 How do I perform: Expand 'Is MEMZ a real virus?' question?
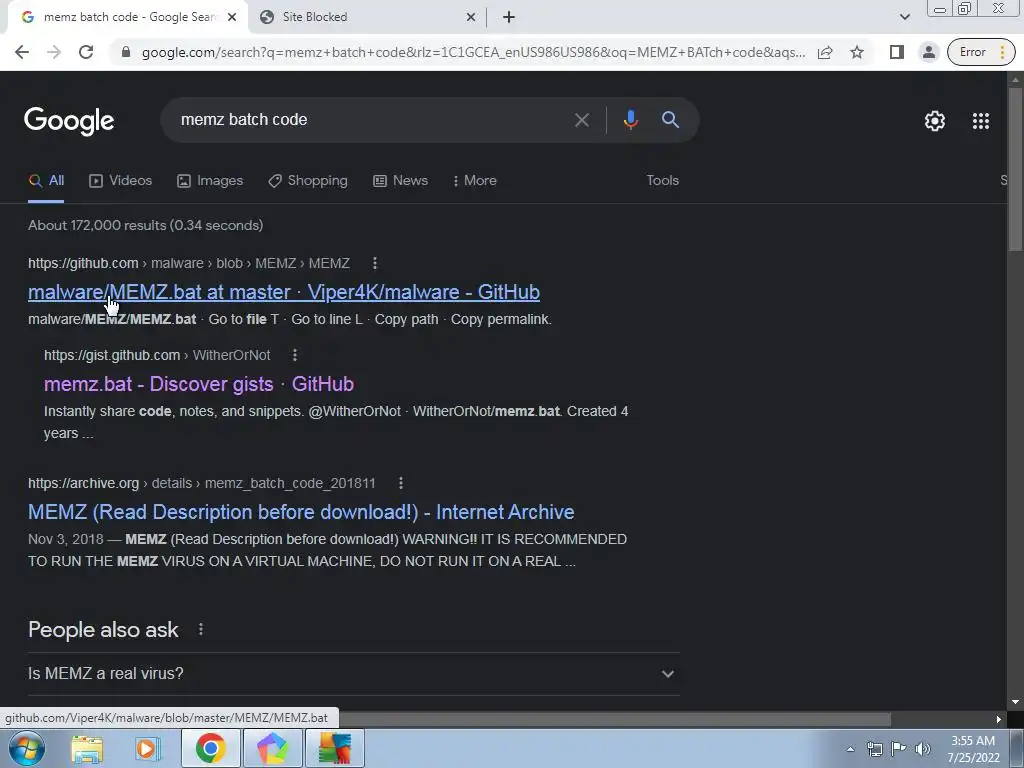pos(353,673)
